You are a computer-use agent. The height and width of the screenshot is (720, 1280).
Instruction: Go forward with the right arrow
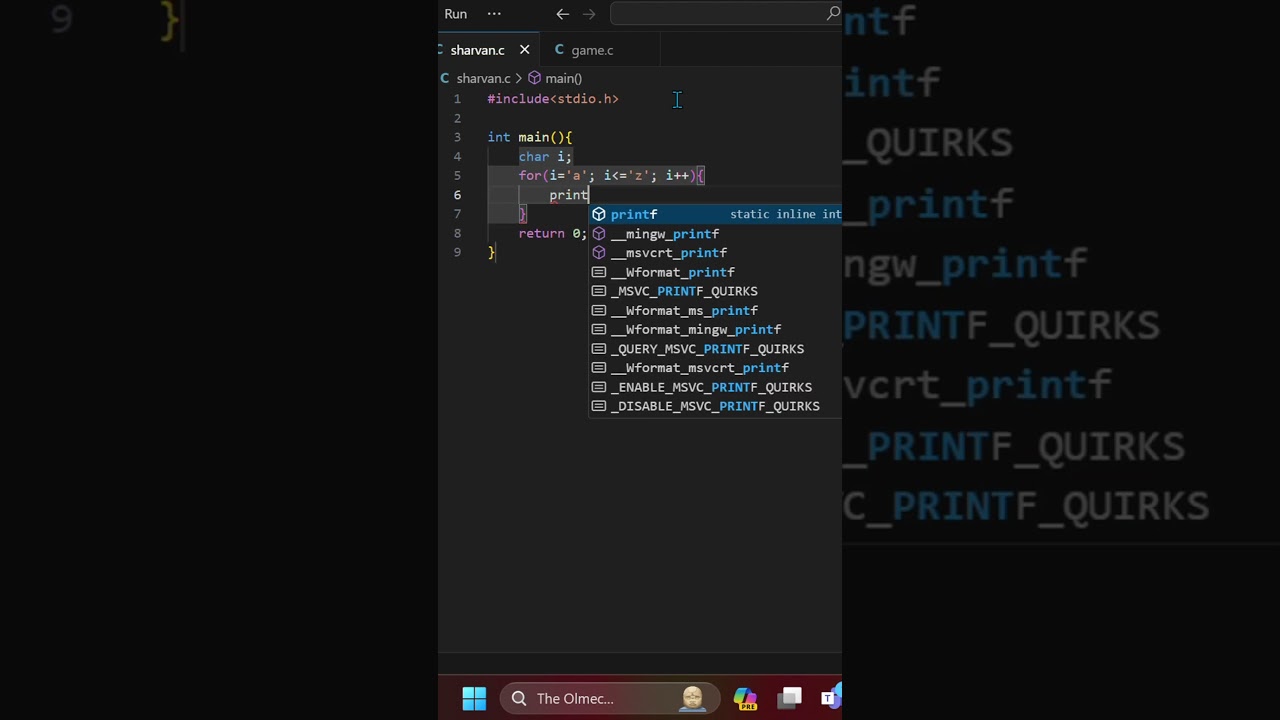point(589,14)
